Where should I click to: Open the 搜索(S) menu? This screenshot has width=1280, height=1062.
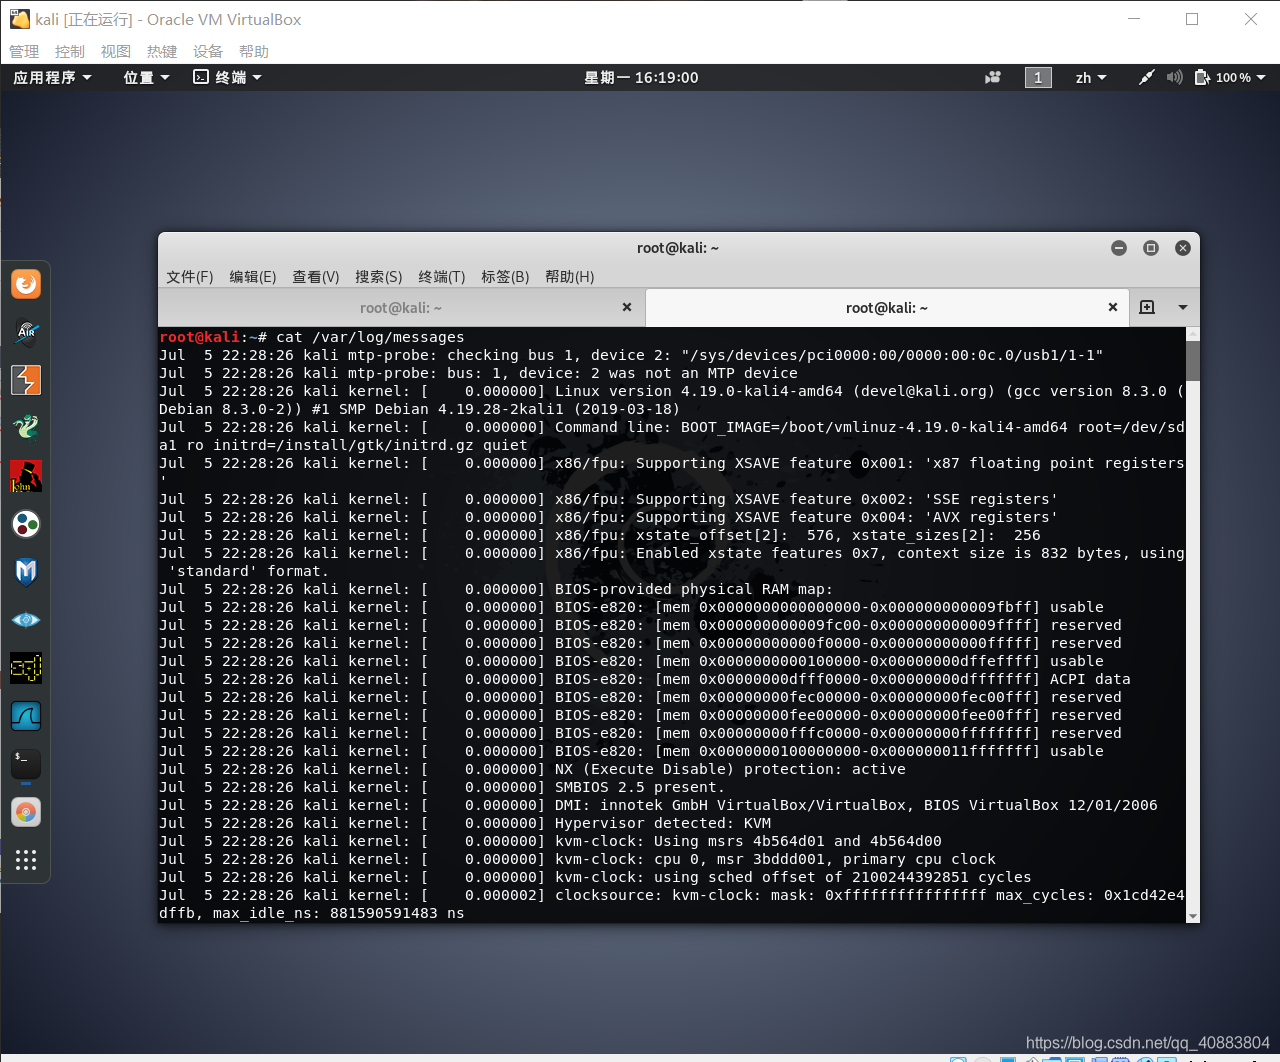click(379, 277)
